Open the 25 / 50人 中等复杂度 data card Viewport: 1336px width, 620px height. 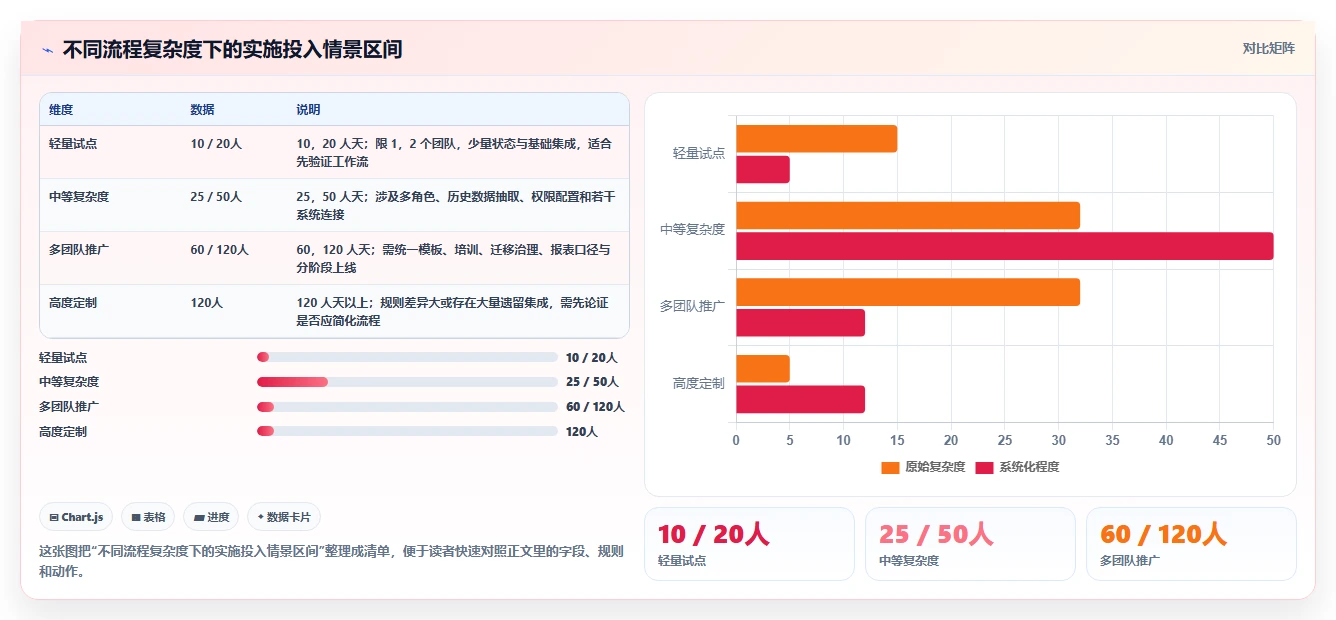(x=970, y=544)
